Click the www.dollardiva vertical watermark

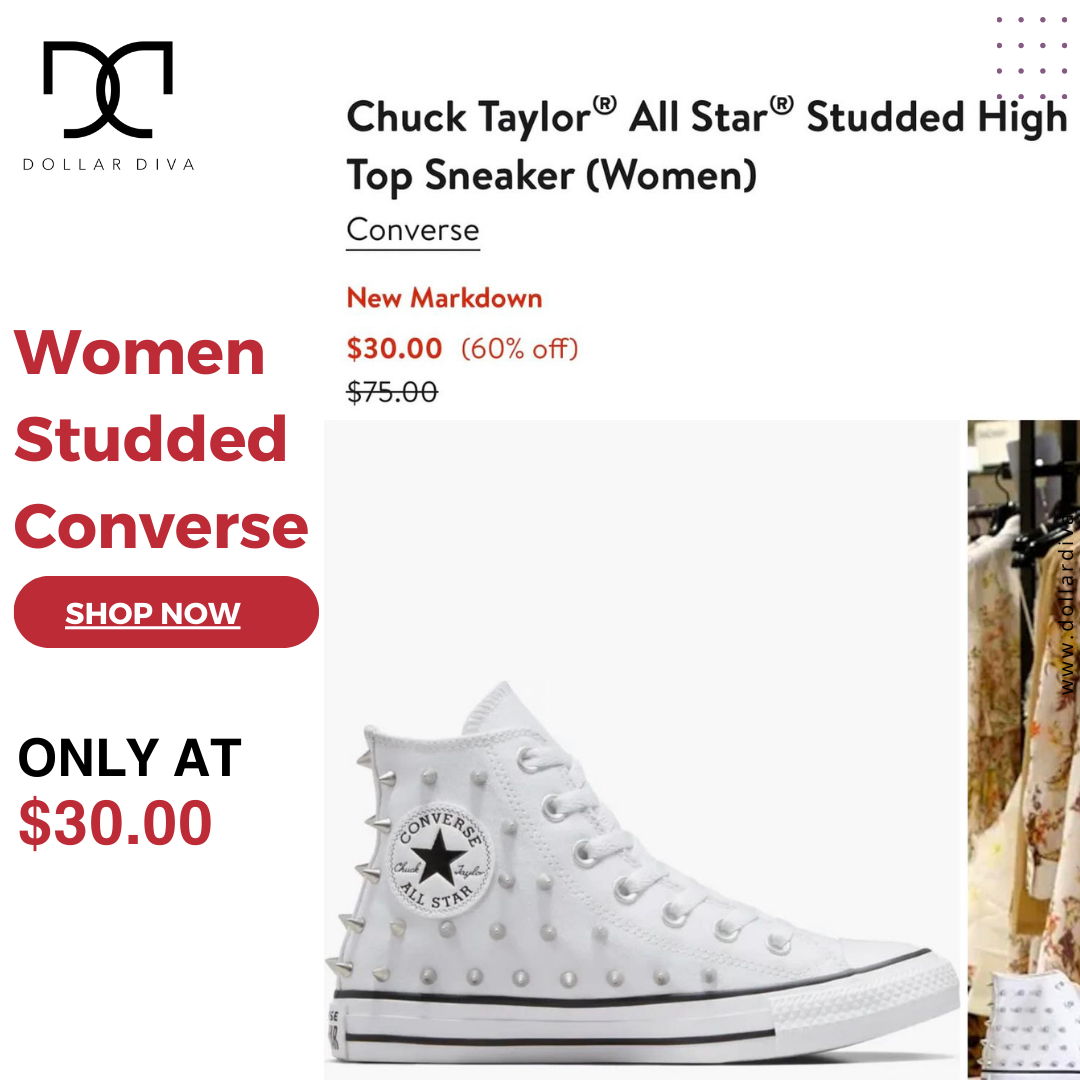point(1067,603)
